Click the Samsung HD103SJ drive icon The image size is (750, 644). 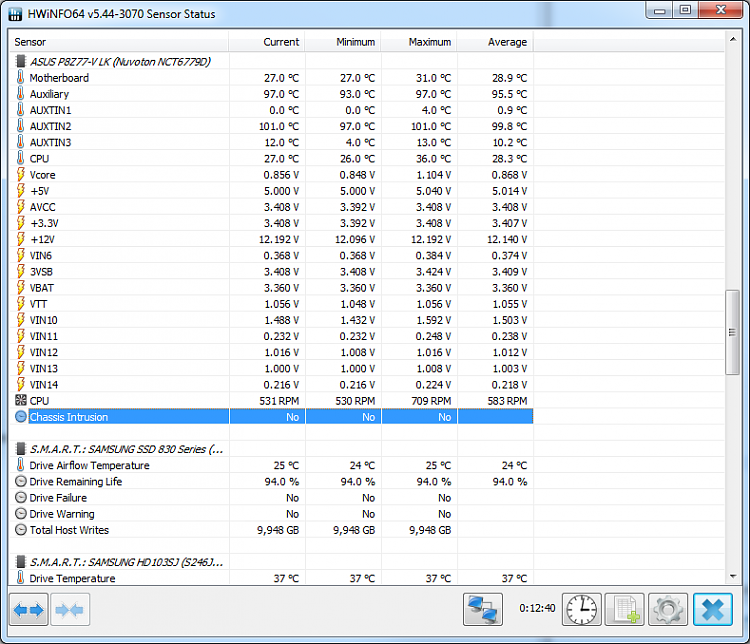pyautogui.click(x=21, y=562)
